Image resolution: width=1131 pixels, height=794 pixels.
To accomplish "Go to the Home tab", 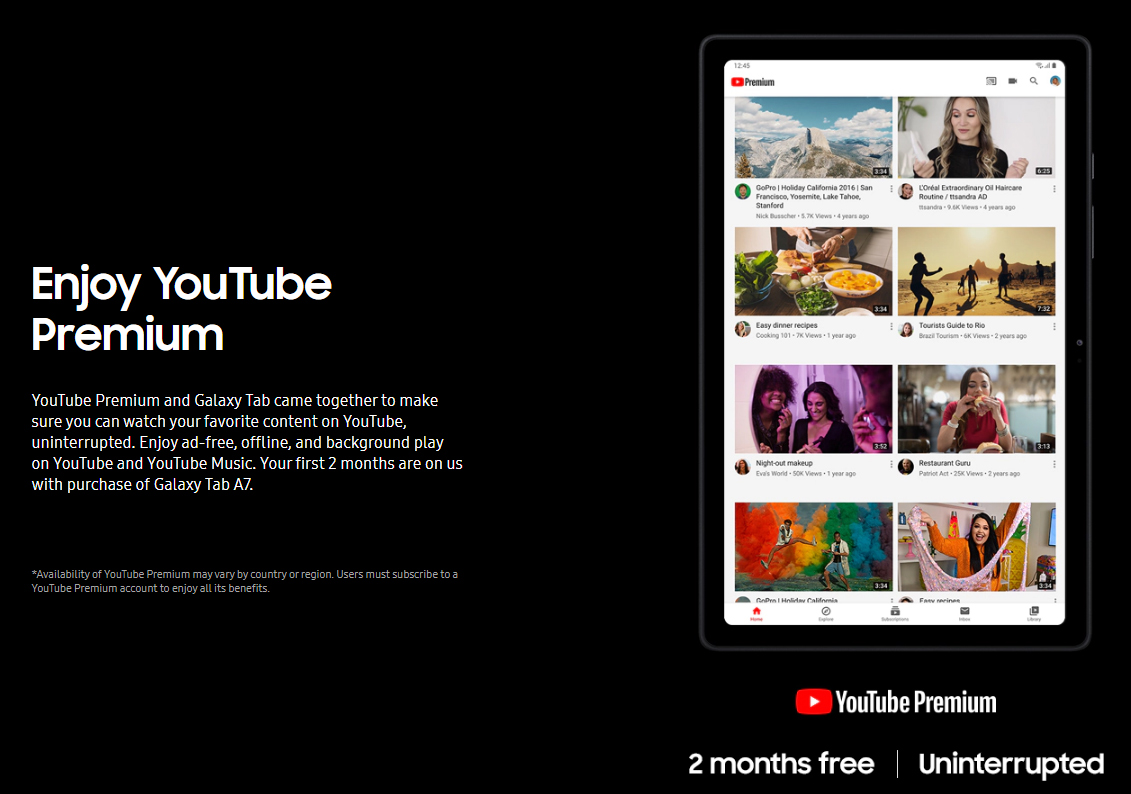I will click(x=756, y=614).
